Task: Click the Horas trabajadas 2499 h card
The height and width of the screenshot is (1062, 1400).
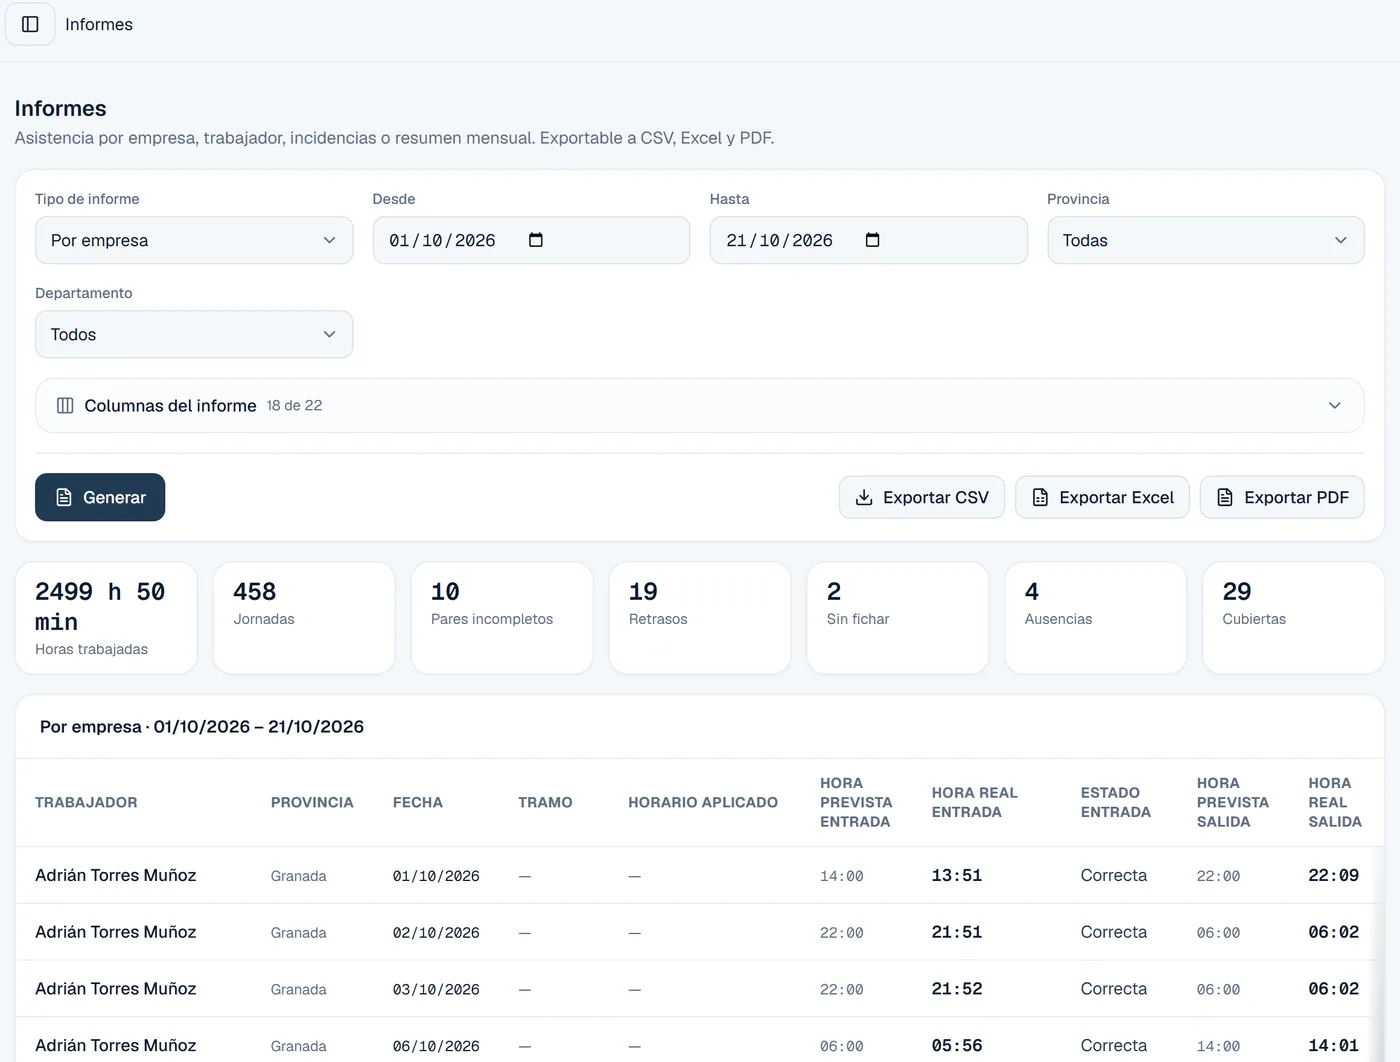Action: click(x=106, y=617)
